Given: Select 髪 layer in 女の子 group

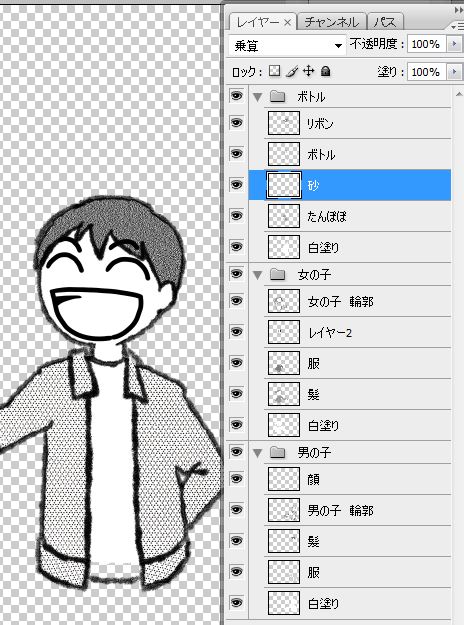Looking at the screenshot, I should point(314,395).
